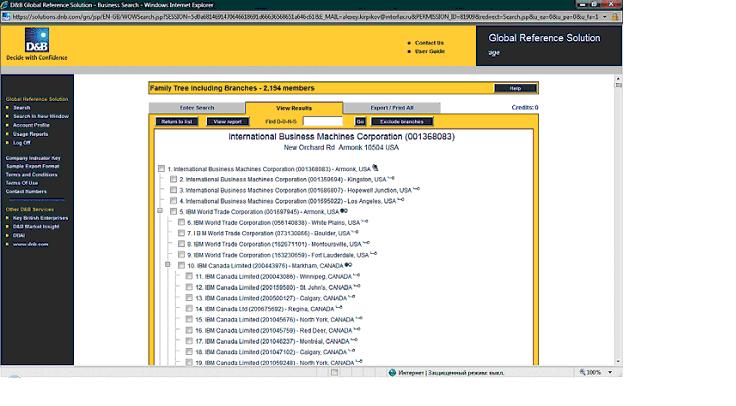Click the zoom magnifier icon in status bar
736x406 pixels.
point(583,372)
